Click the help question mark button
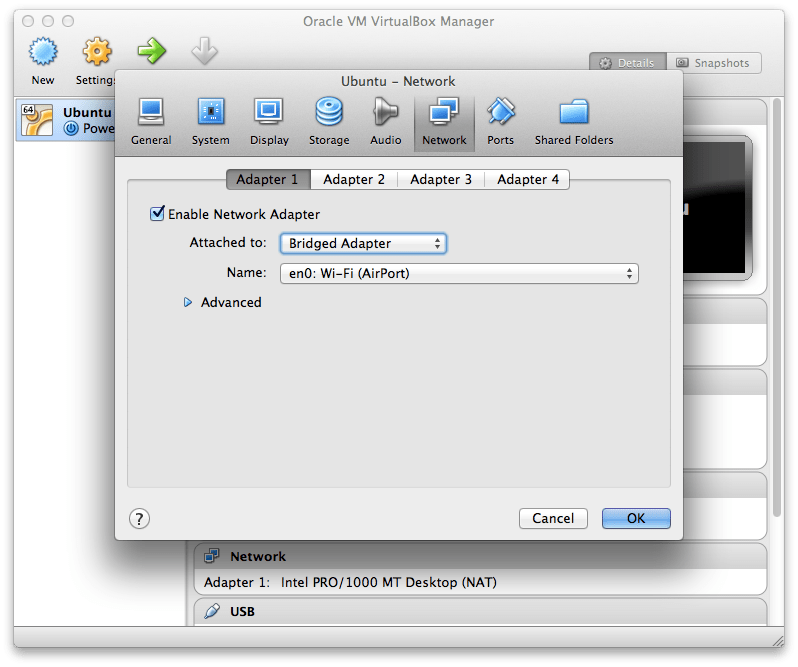Viewport: 798px width, 667px height. pyautogui.click(x=139, y=519)
